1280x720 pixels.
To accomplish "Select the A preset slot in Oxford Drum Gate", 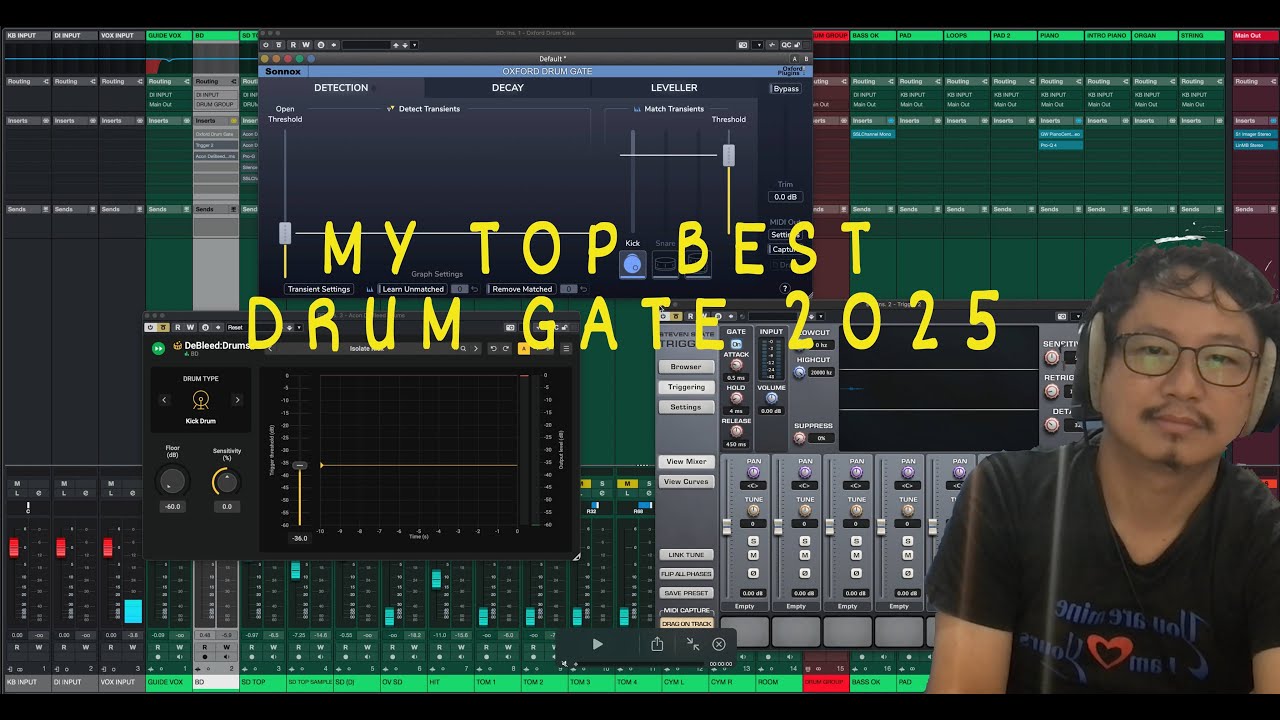I will tap(794, 59).
